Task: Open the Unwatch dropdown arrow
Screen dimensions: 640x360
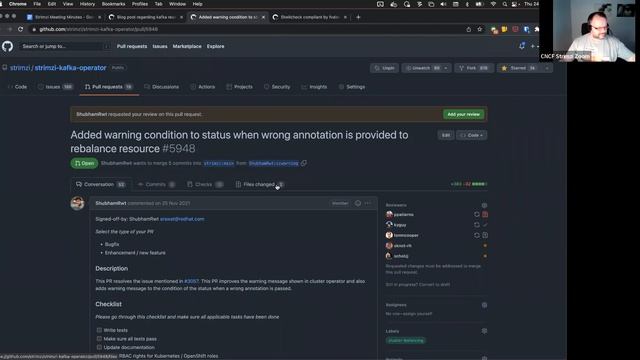Action: coord(446,68)
